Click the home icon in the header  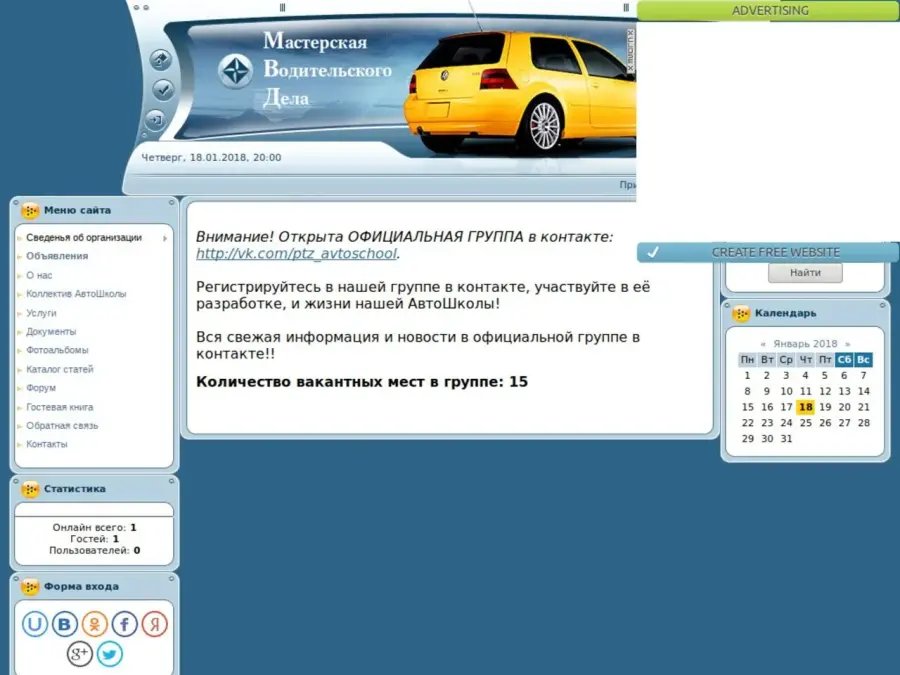[160, 60]
